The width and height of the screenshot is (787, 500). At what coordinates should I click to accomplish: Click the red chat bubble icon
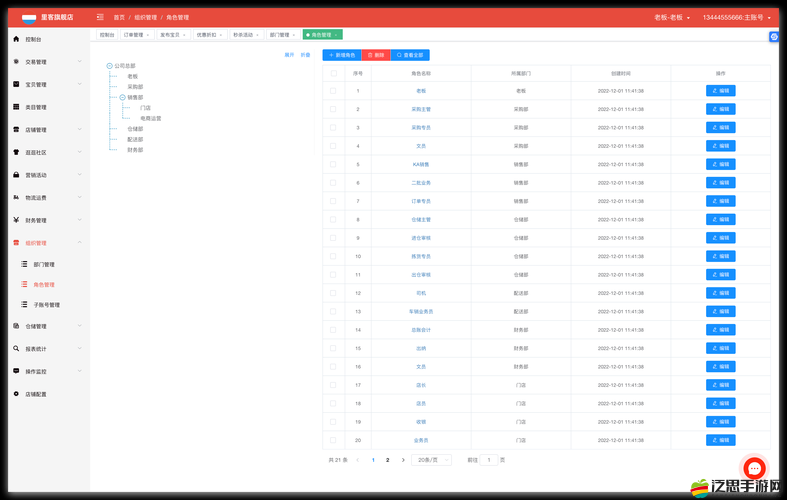coord(754,468)
